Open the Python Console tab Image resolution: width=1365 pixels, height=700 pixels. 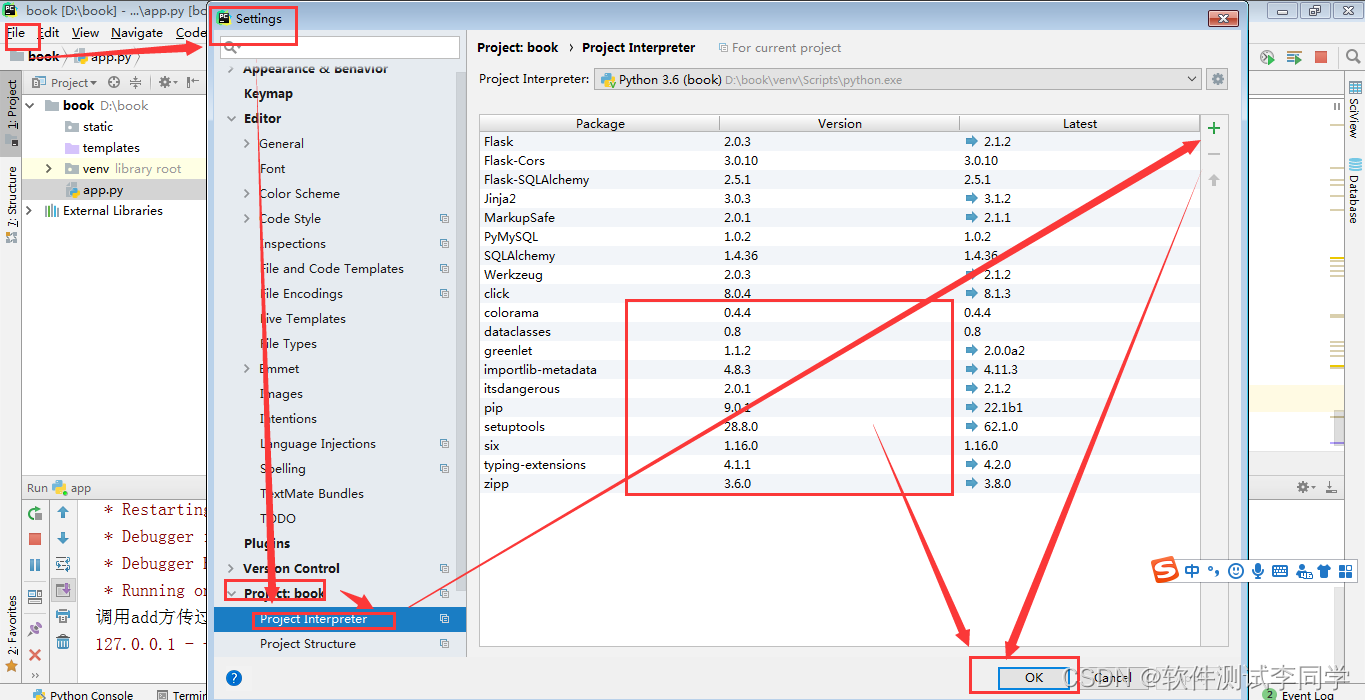83,694
